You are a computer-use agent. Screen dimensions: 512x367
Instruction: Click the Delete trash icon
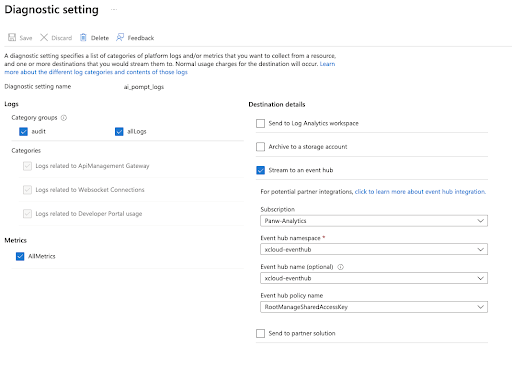[83, 37]
